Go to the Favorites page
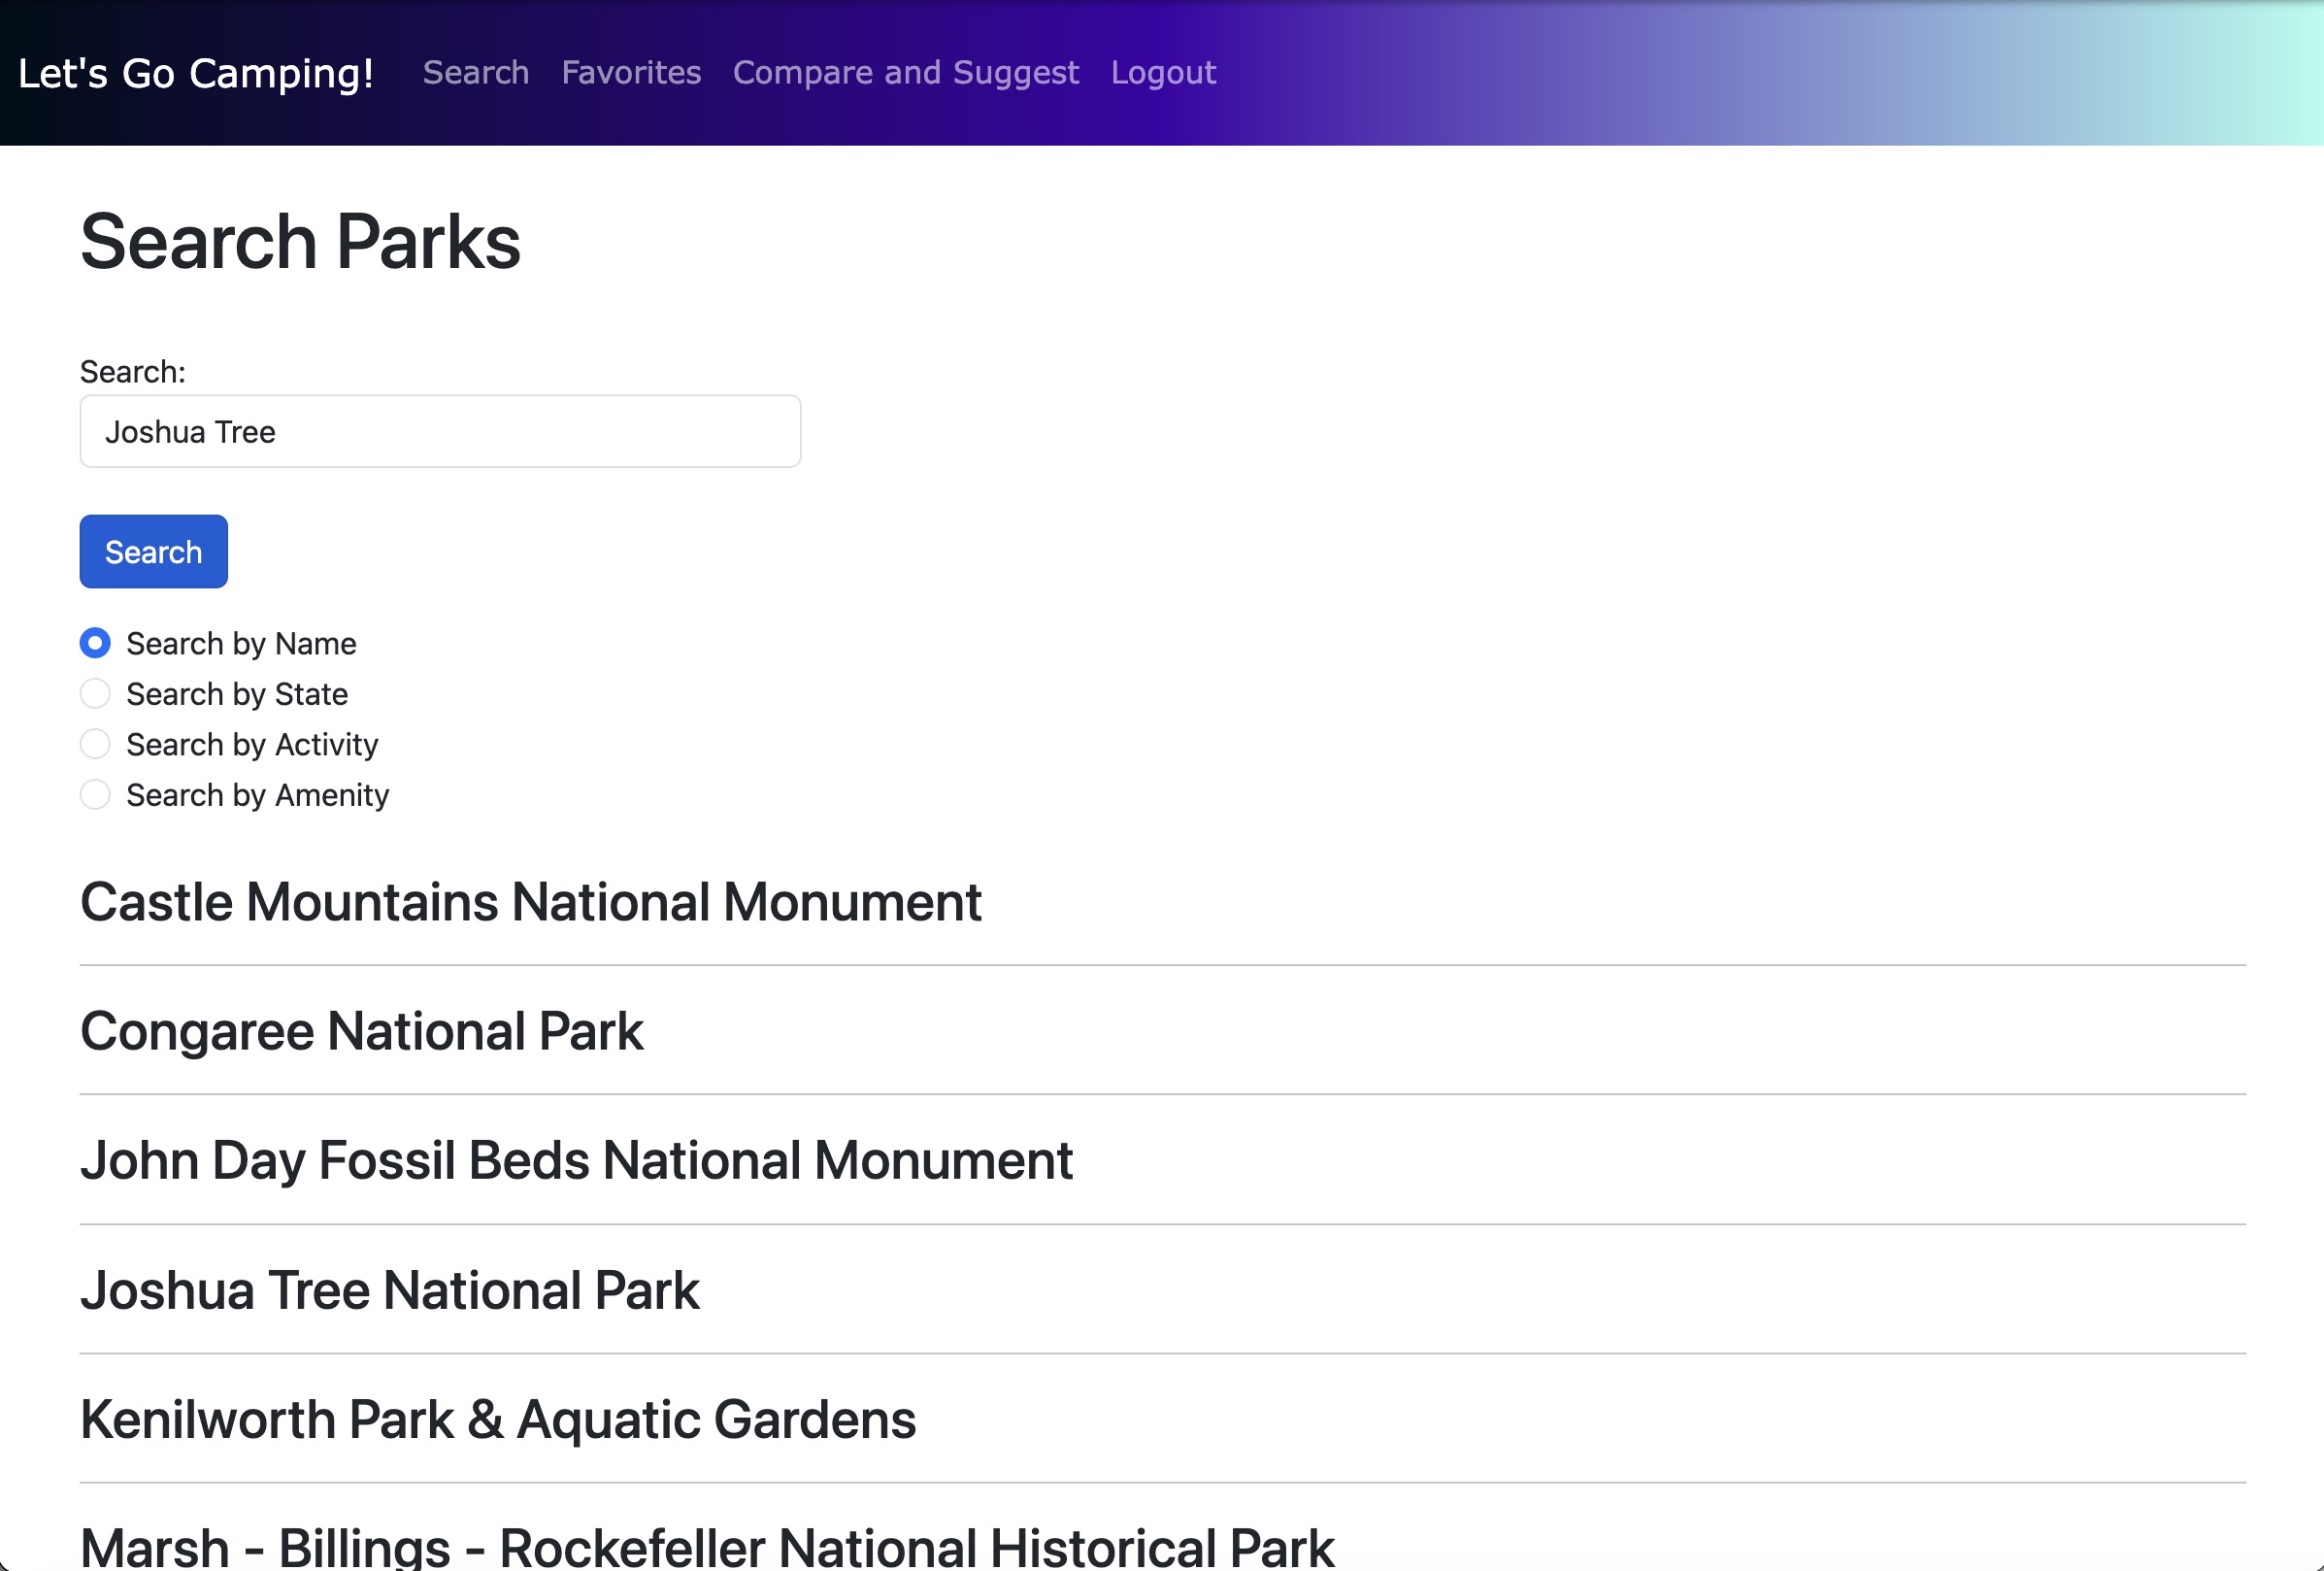The height and width of the screenshot is (1571, 2324). tap(631, 73)
